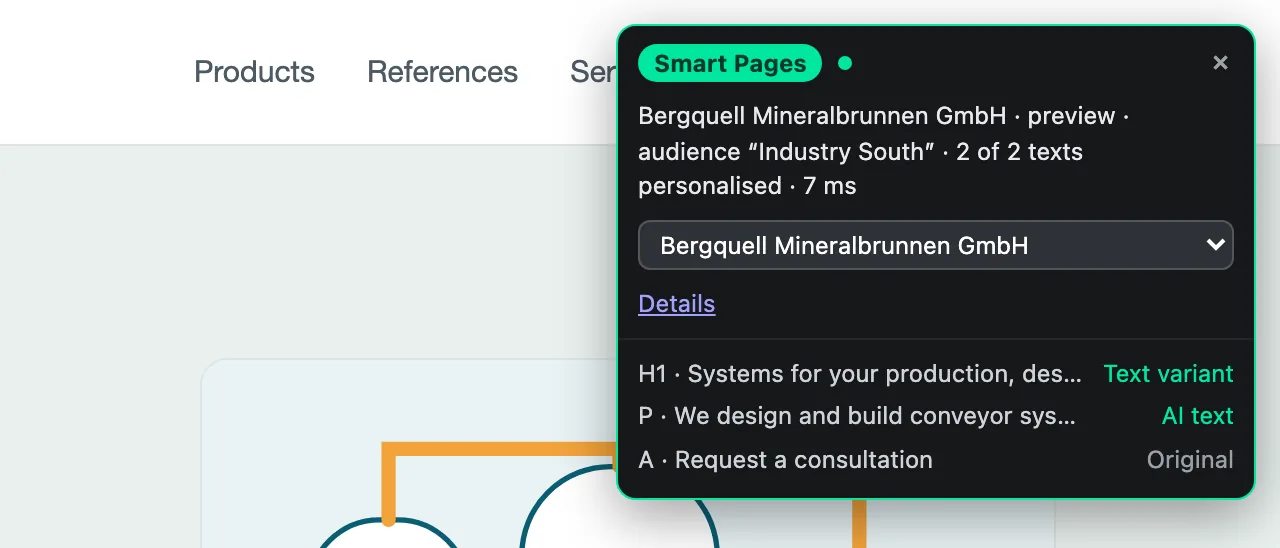The image size is (1280, 548).
Task: Click the Smart Pages badge
Action: [x=730, y=63]
